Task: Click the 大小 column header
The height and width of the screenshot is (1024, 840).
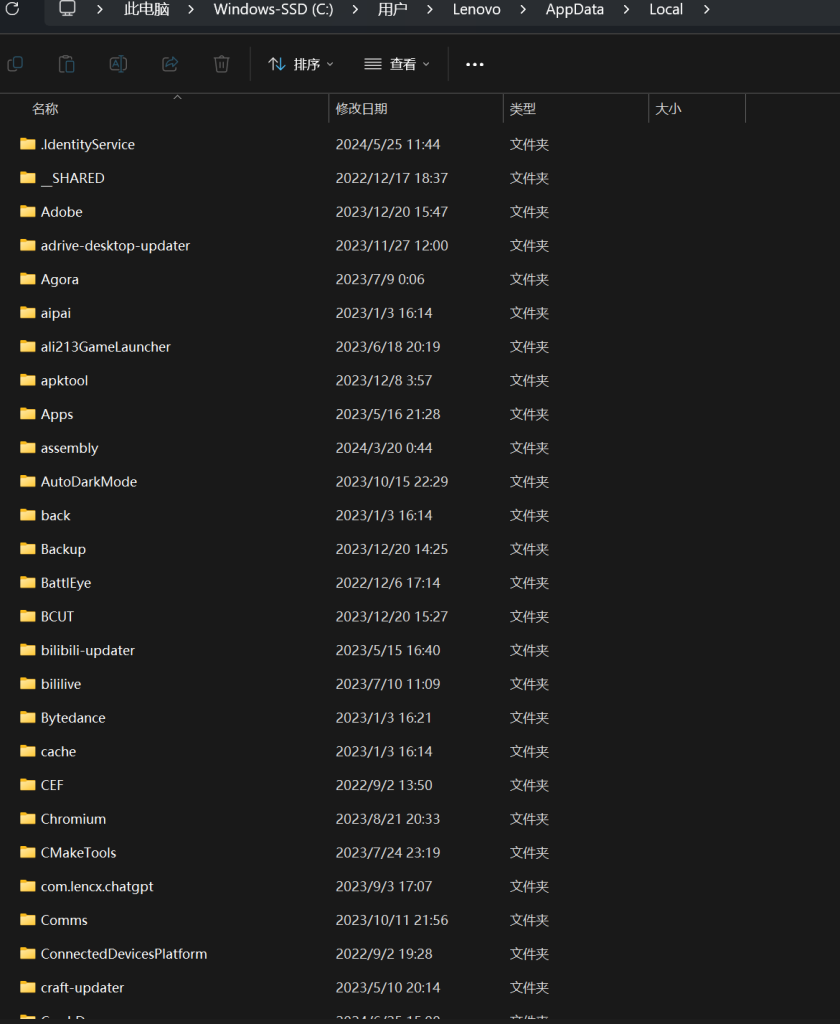Action: (x=668, y=109)
